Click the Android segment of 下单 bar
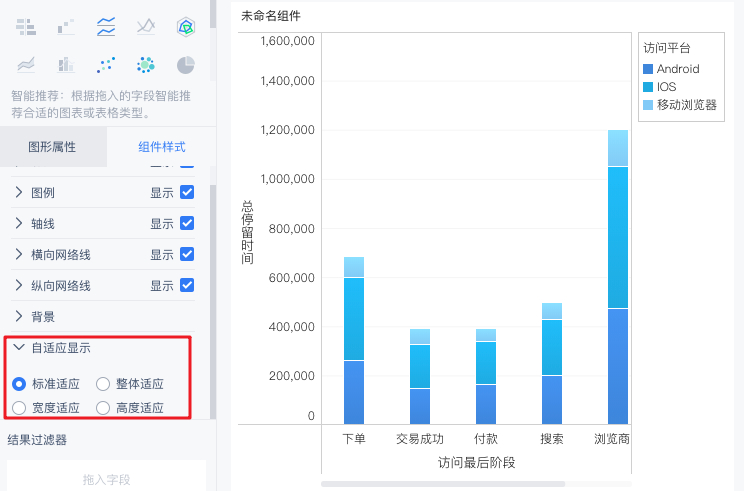This screenshot has width=744, height=491. point(354,392)
